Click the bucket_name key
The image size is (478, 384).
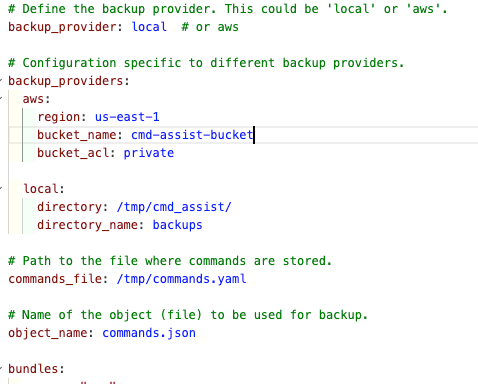point(76,135)
